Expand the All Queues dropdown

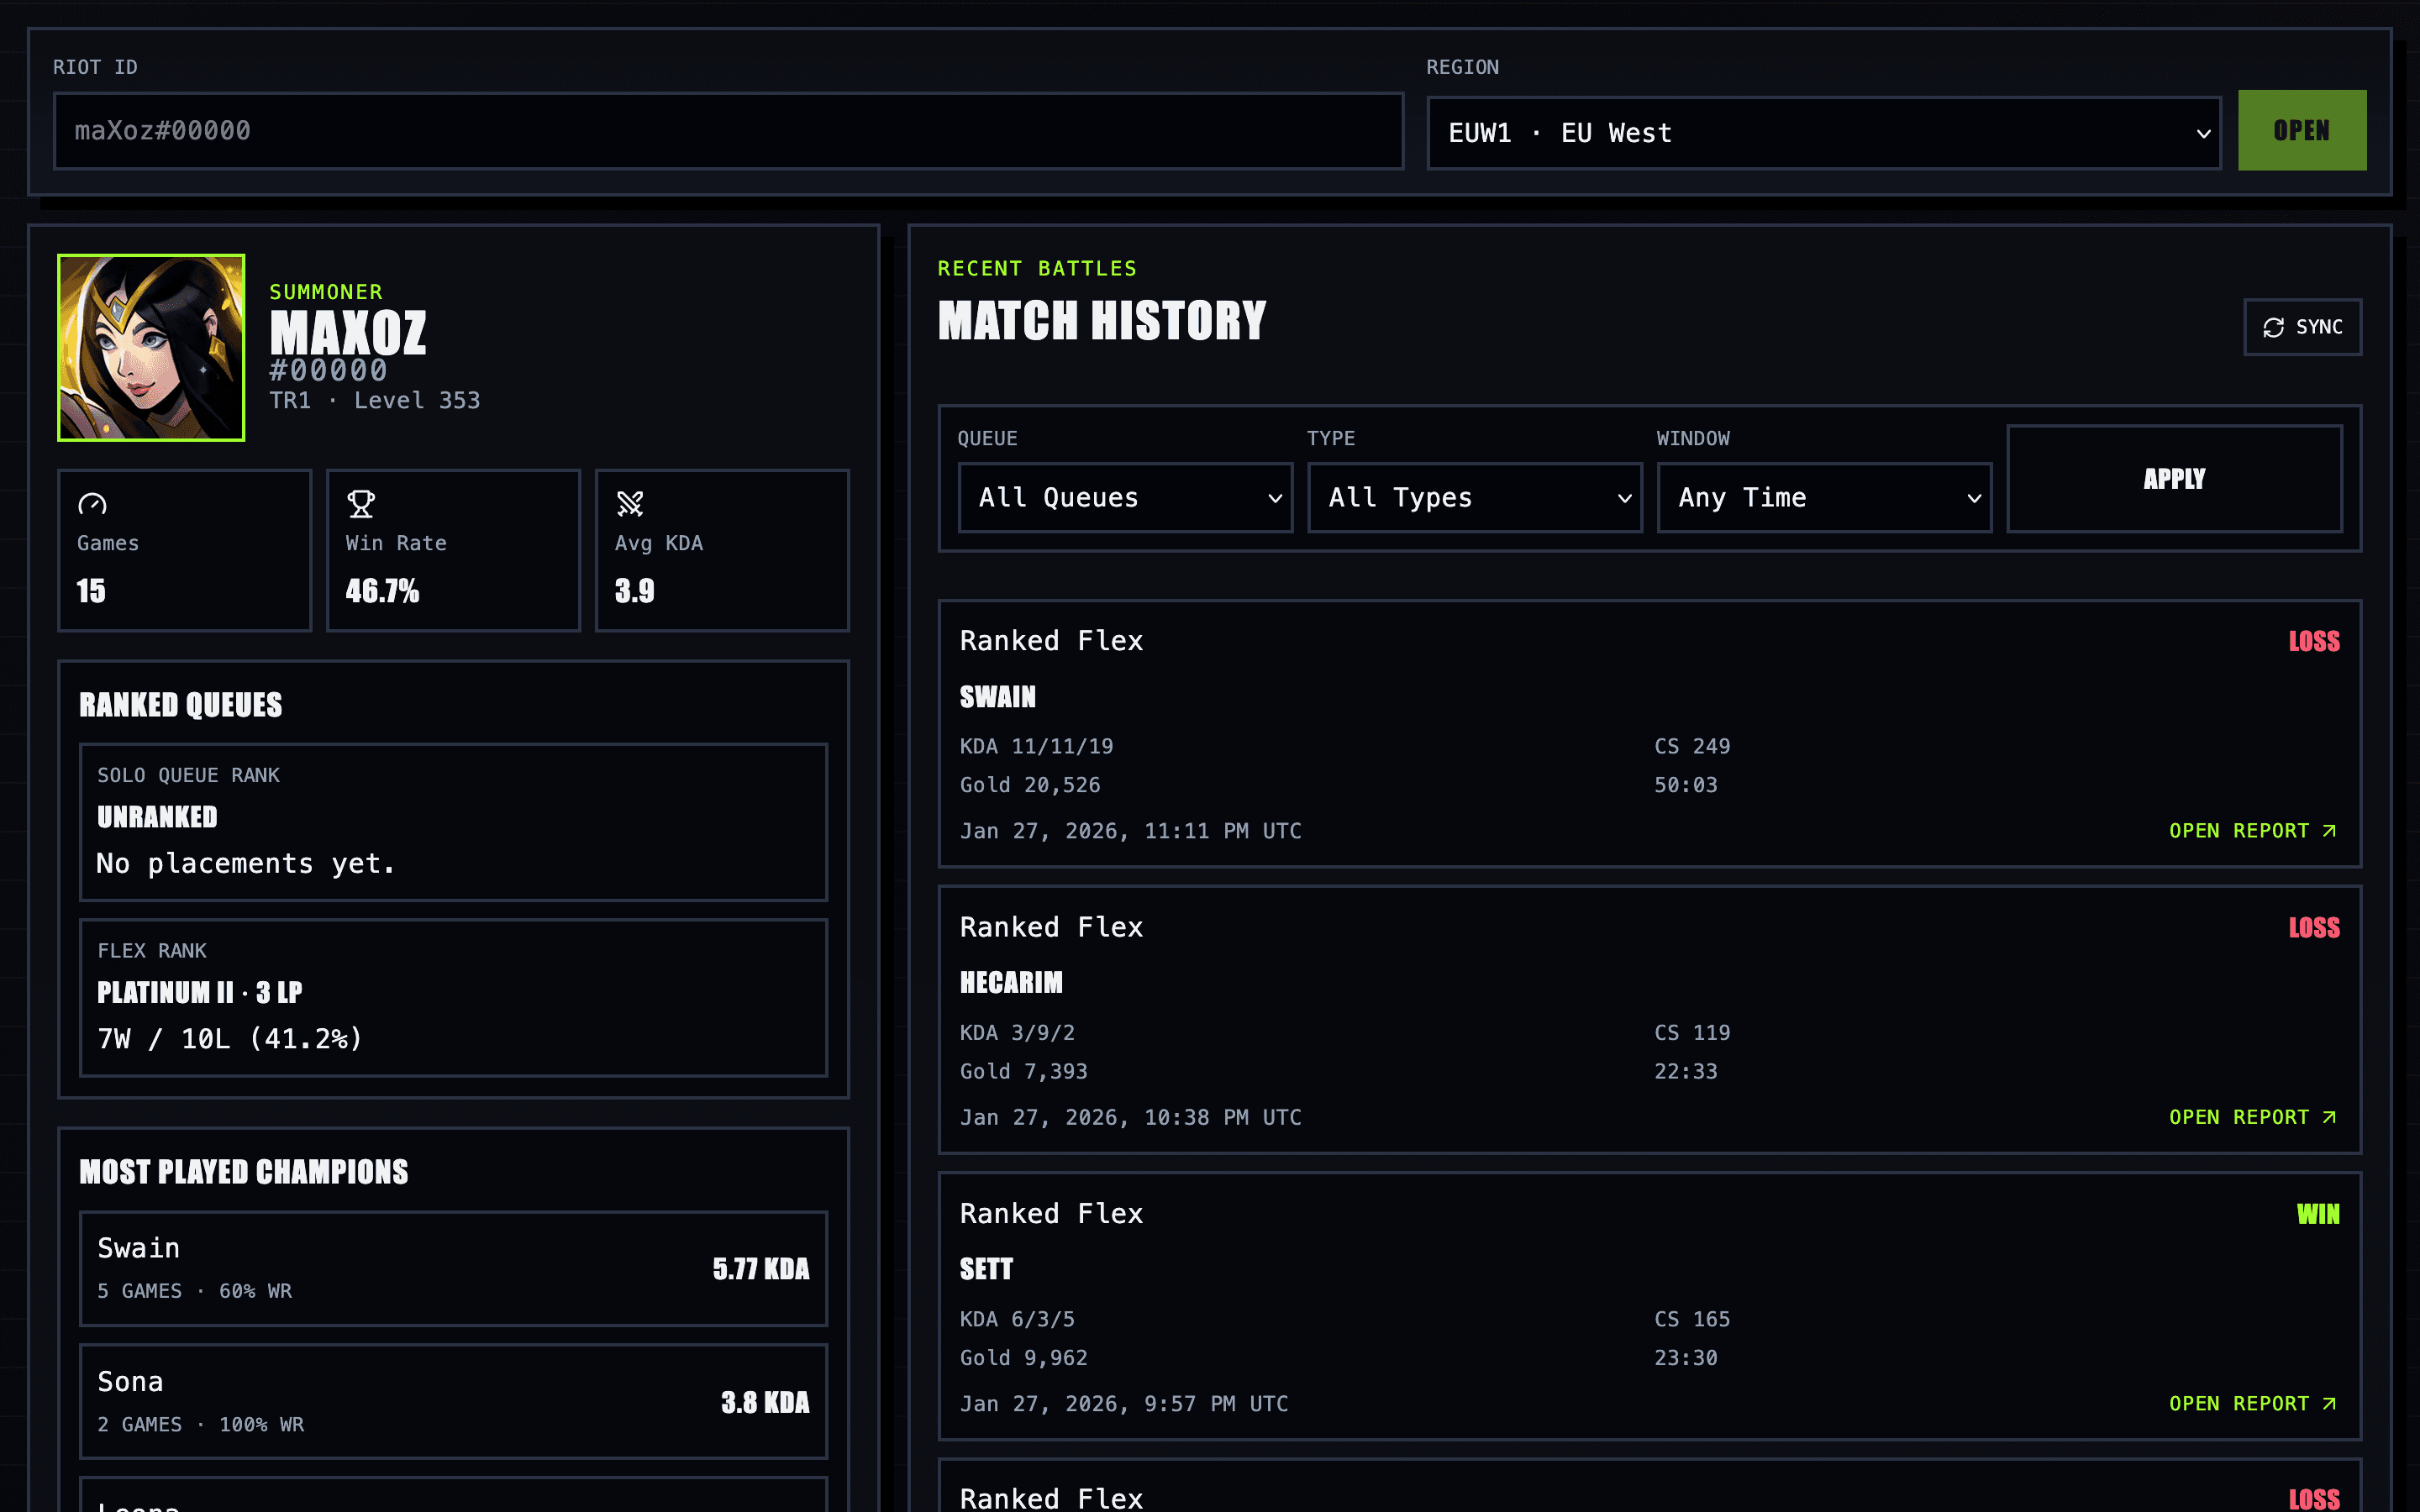tap(1125, 498)
